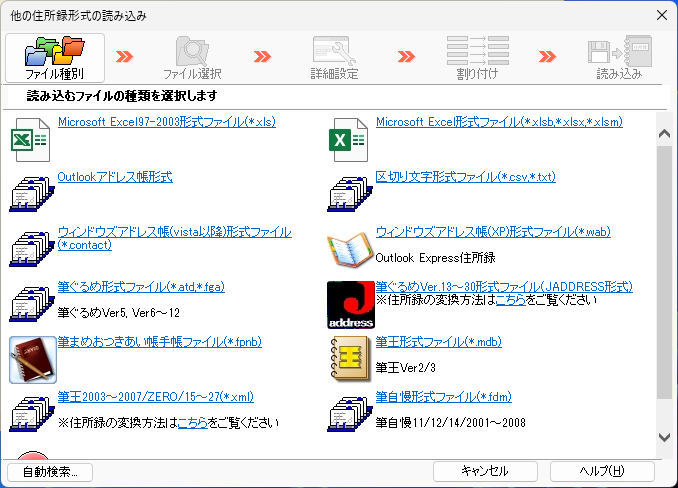
Task: Click the 筆自慢 fdm card stack icon
Action: [x=350, y=414]
